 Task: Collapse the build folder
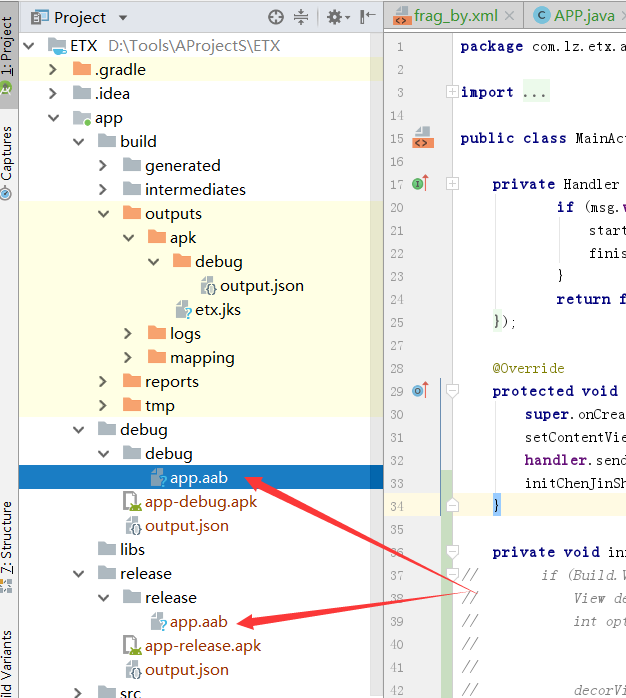tap(79, 142)
